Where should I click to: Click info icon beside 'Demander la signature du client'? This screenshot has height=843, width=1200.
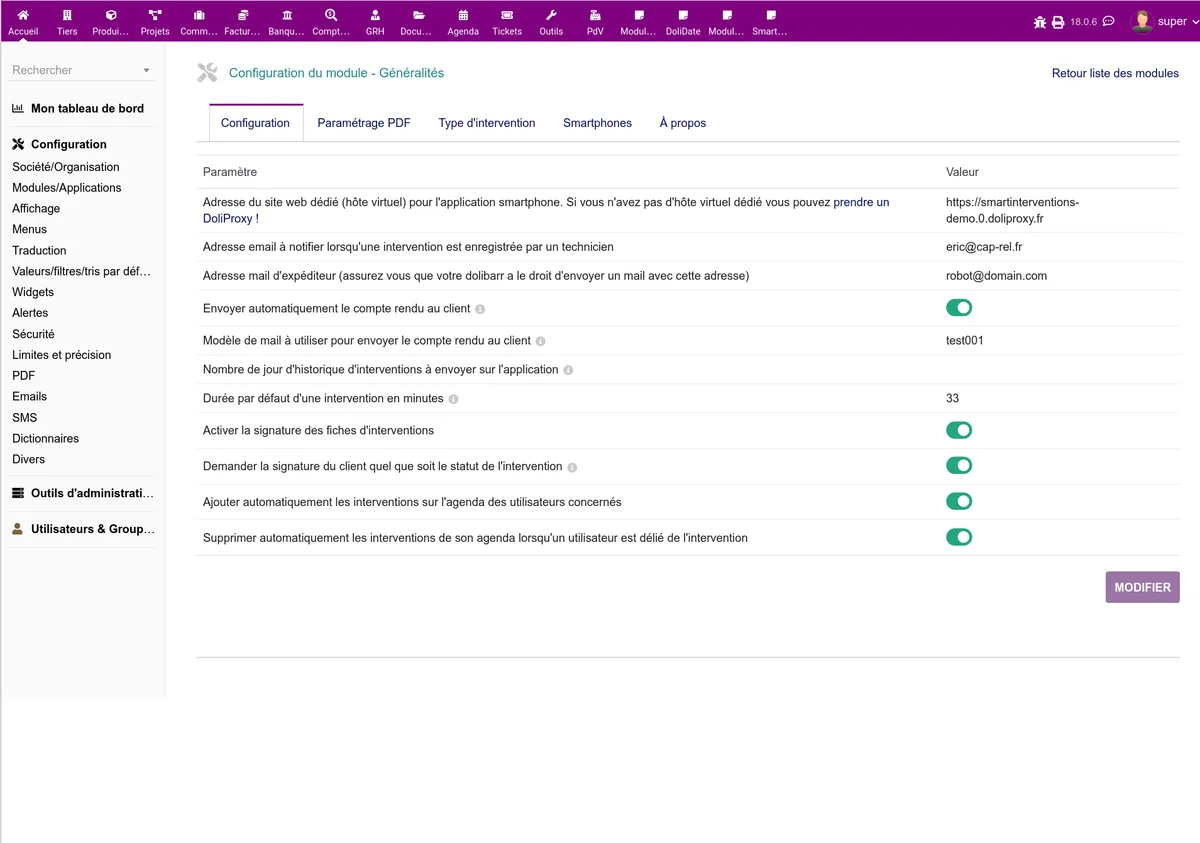point(572,467)
